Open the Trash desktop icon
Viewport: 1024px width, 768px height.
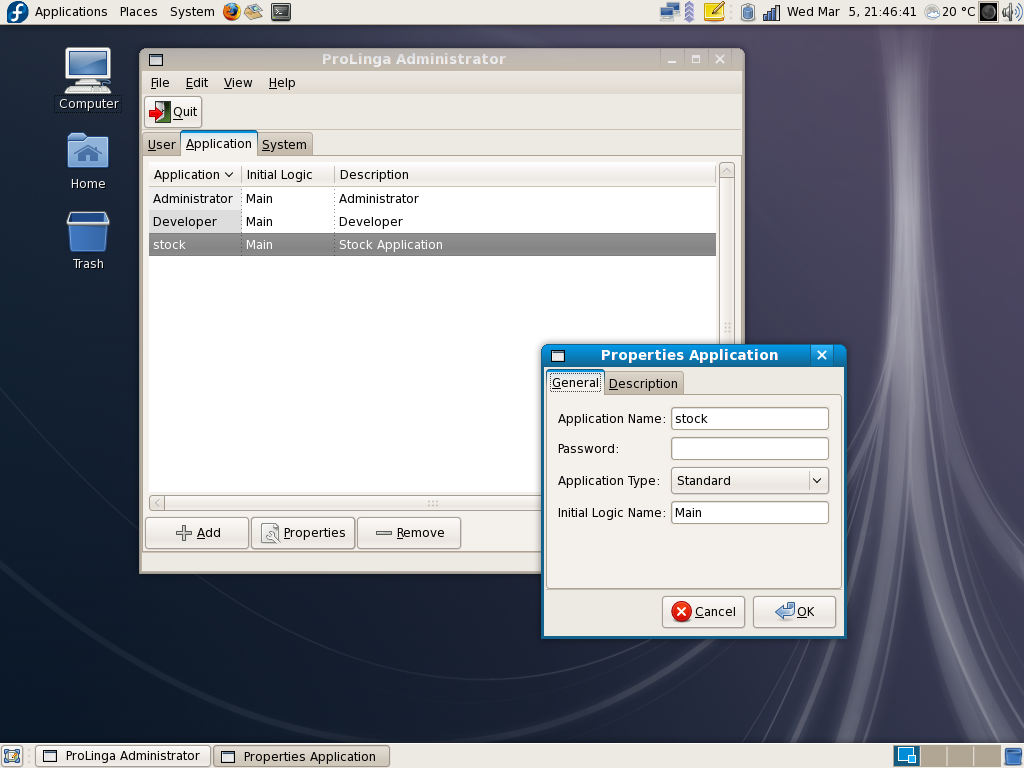[88, 241]
